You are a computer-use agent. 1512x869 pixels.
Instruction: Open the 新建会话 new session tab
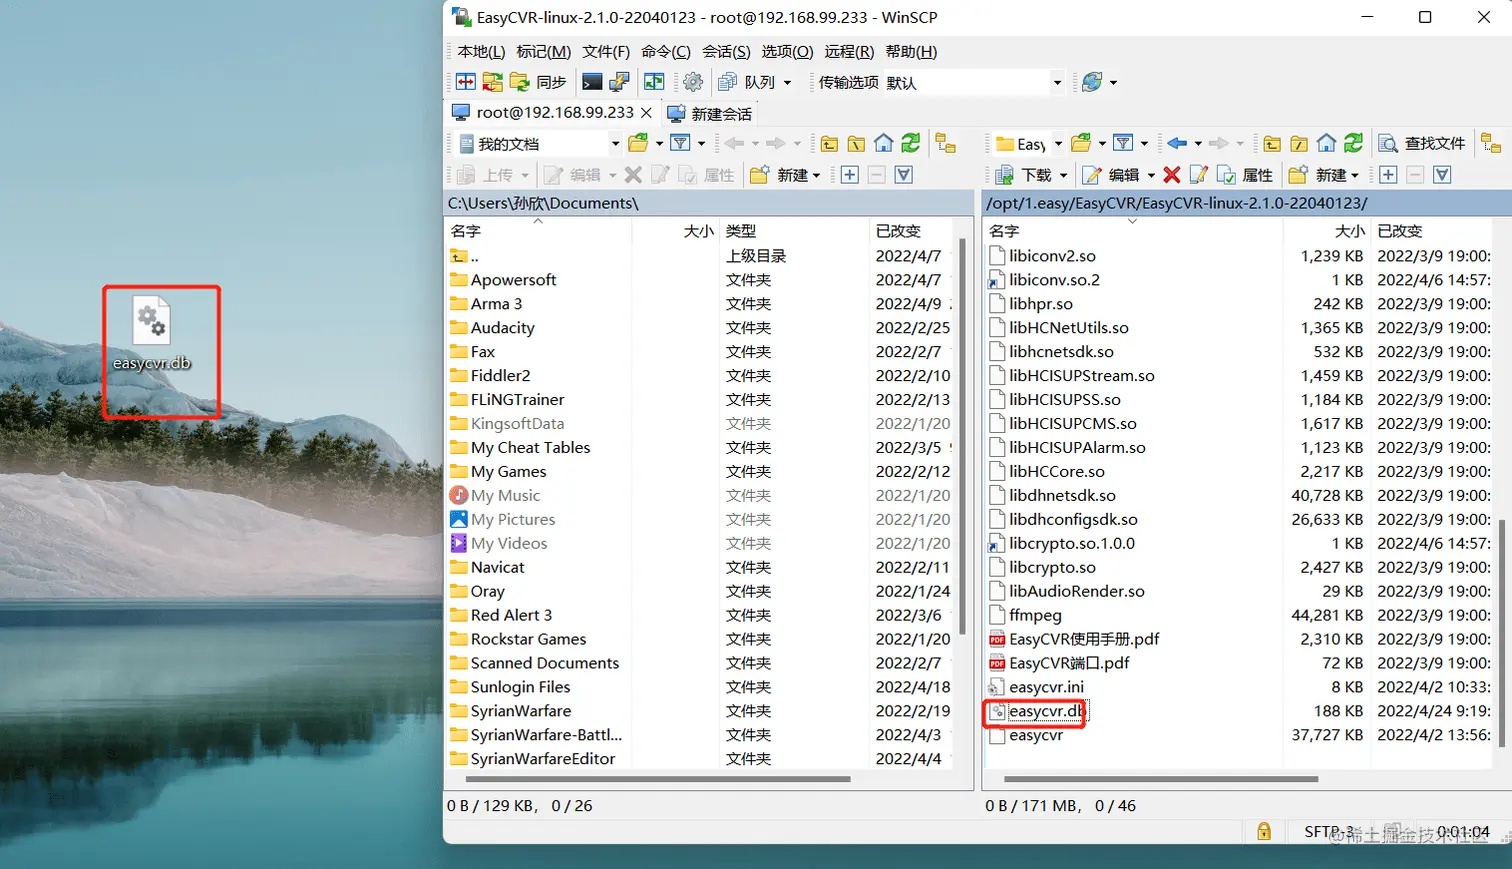click(x=710, y=113)
